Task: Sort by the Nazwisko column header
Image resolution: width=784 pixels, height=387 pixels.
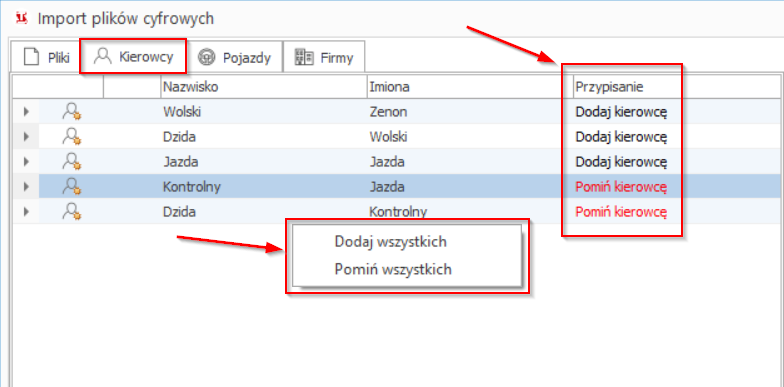Action: [x=264, y=86]
